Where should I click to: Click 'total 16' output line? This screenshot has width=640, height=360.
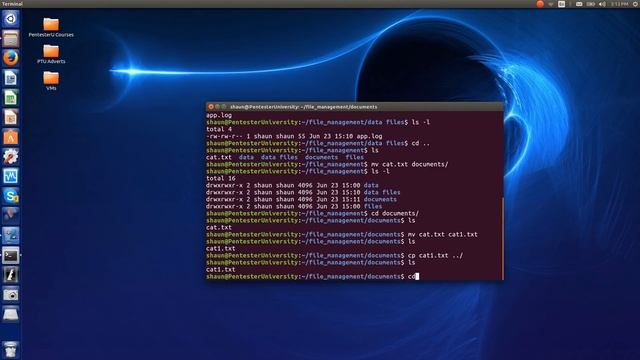[220, 178]
